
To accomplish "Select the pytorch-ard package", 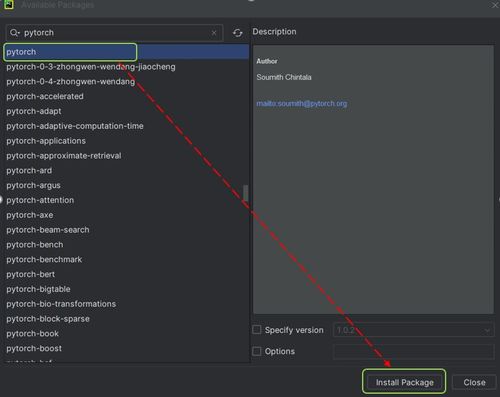I will click(x=126, y=171).
